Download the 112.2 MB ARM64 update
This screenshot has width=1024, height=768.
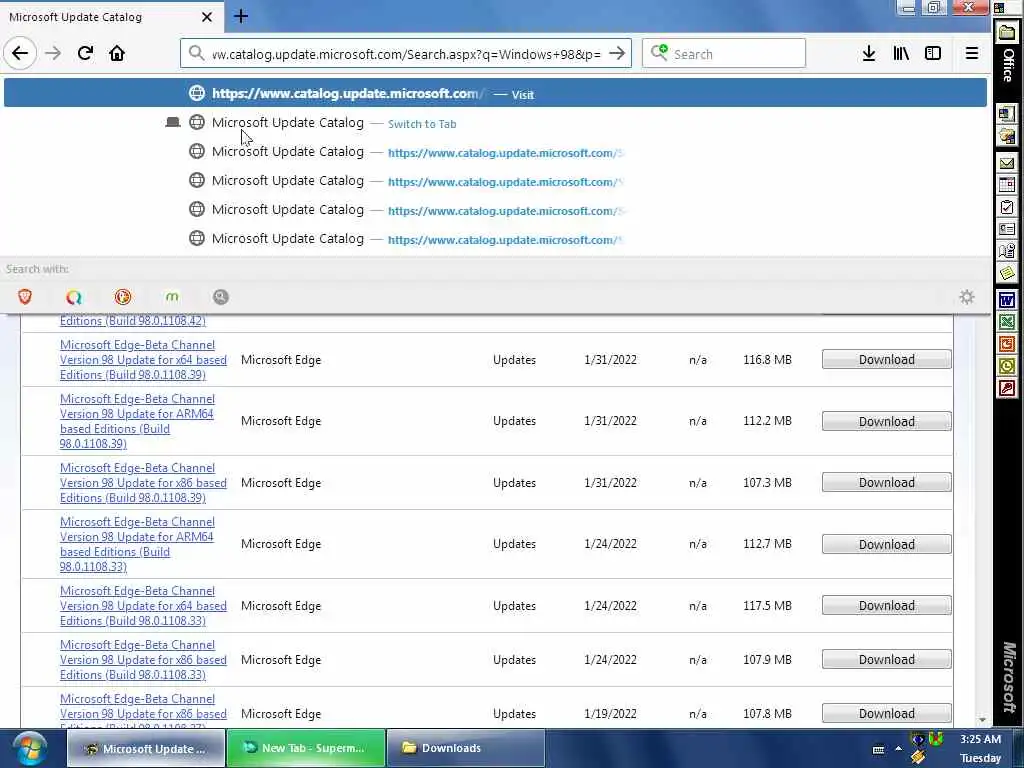click(x=886, y=421)
